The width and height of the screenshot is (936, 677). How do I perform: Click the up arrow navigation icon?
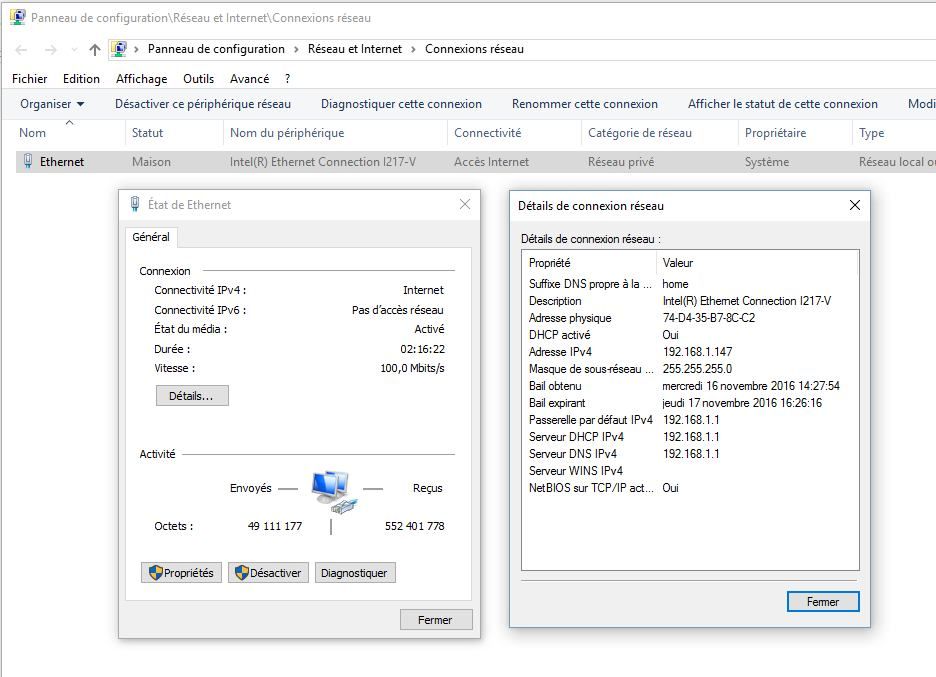[95, 49]
